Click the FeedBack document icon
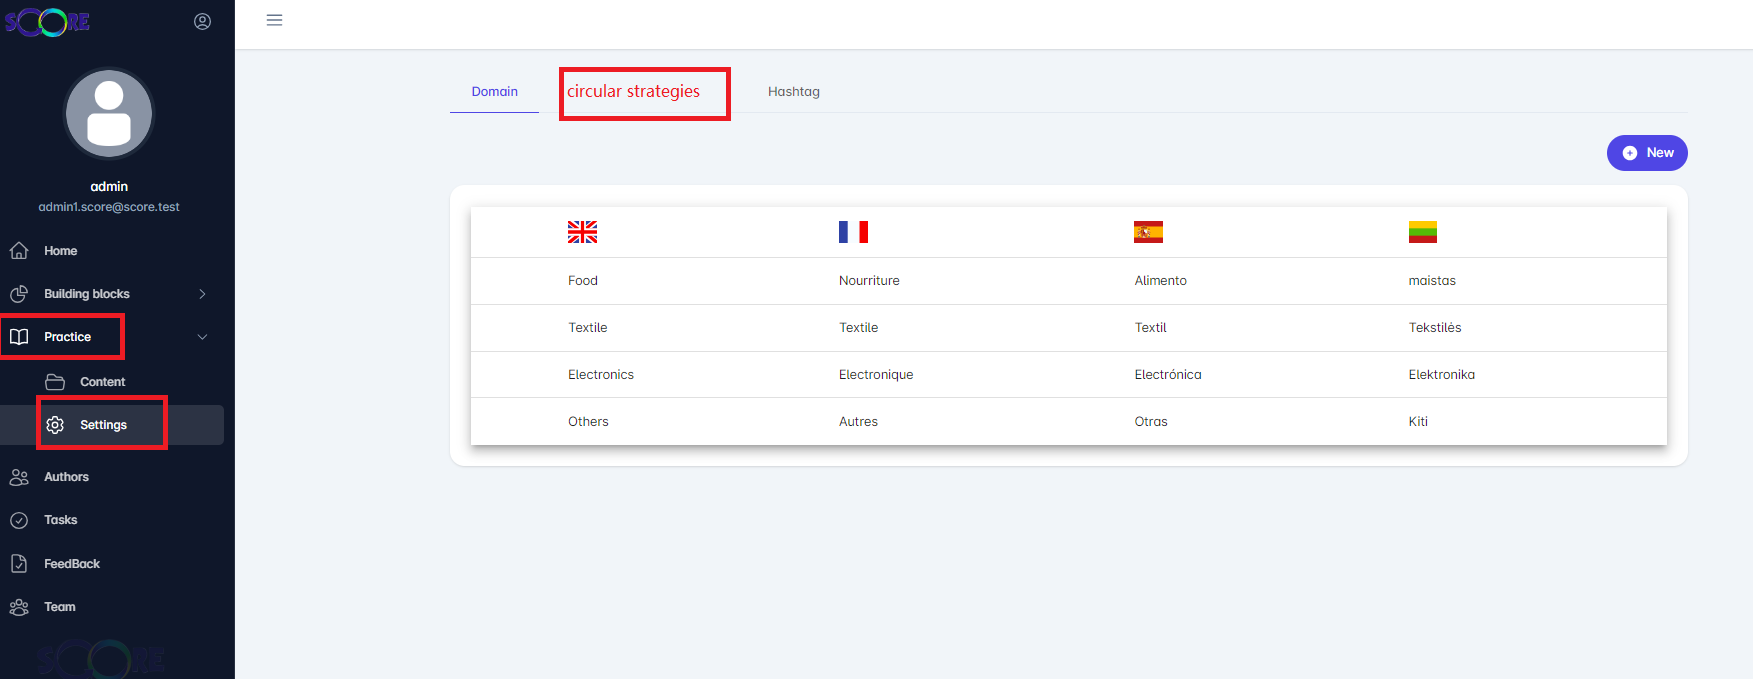Image resolution: width=1753 pixels, height=679 pixels. 19,564
